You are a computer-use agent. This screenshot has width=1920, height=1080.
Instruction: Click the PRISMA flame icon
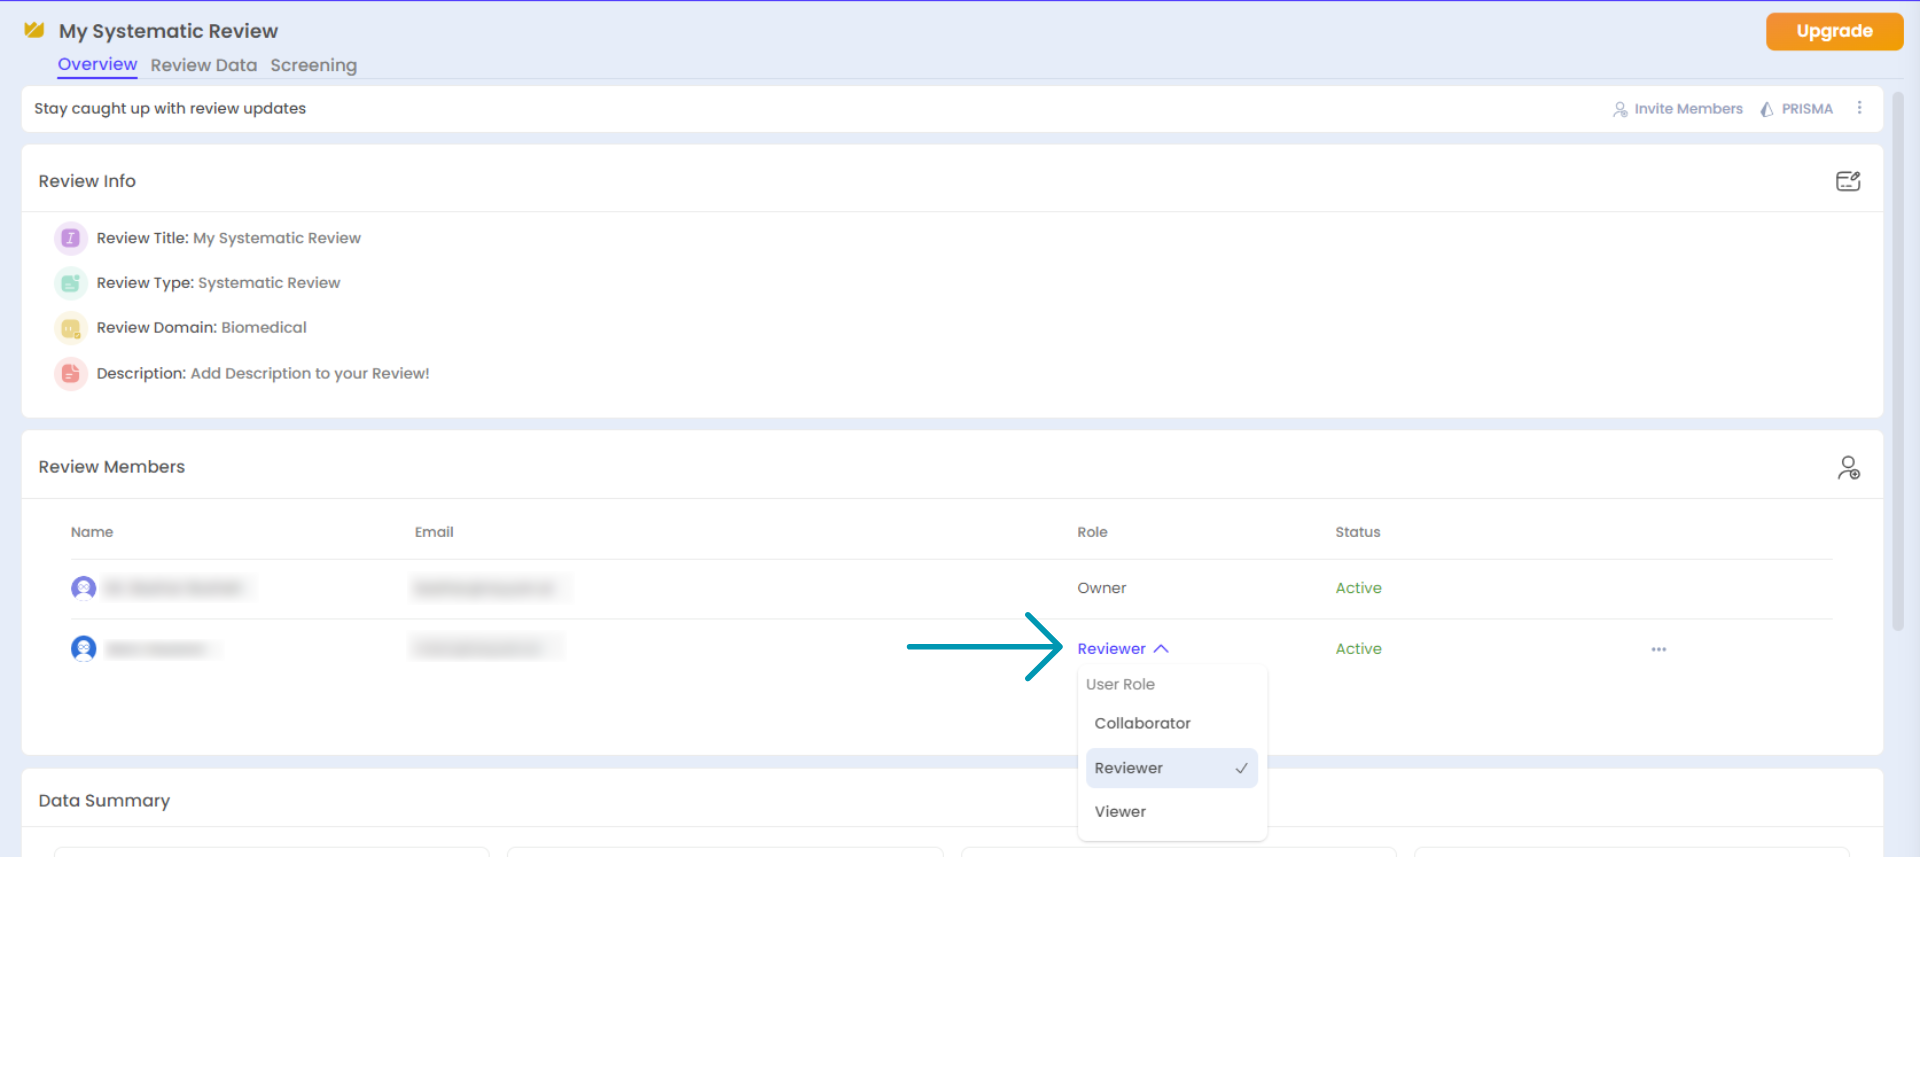tap(1767, 109)
